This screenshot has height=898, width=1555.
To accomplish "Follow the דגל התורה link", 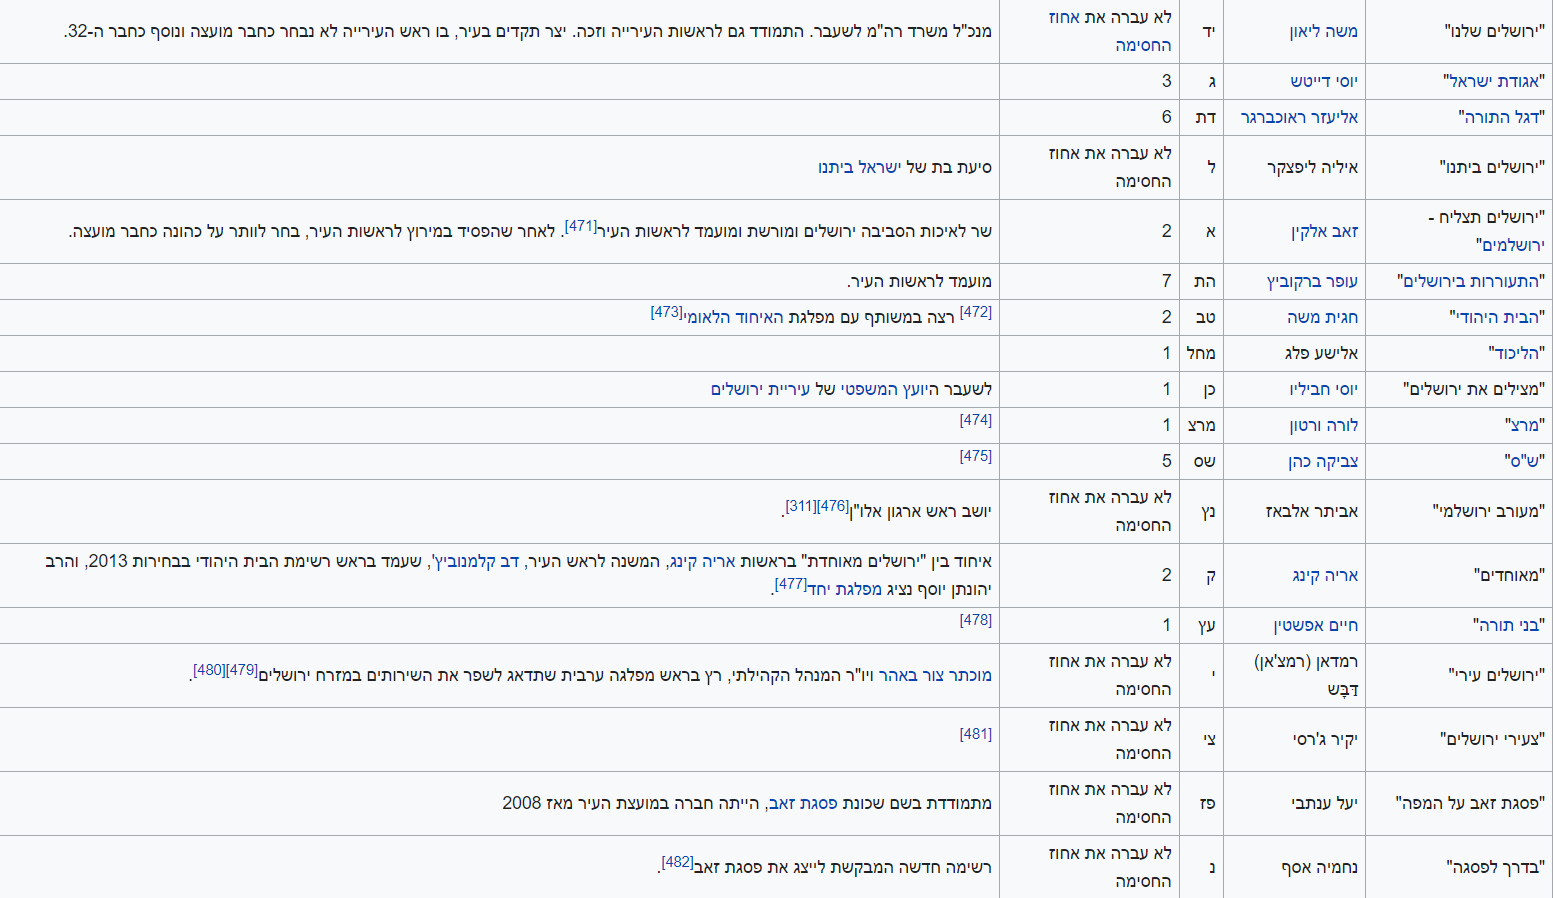I will coord(1501,118).
